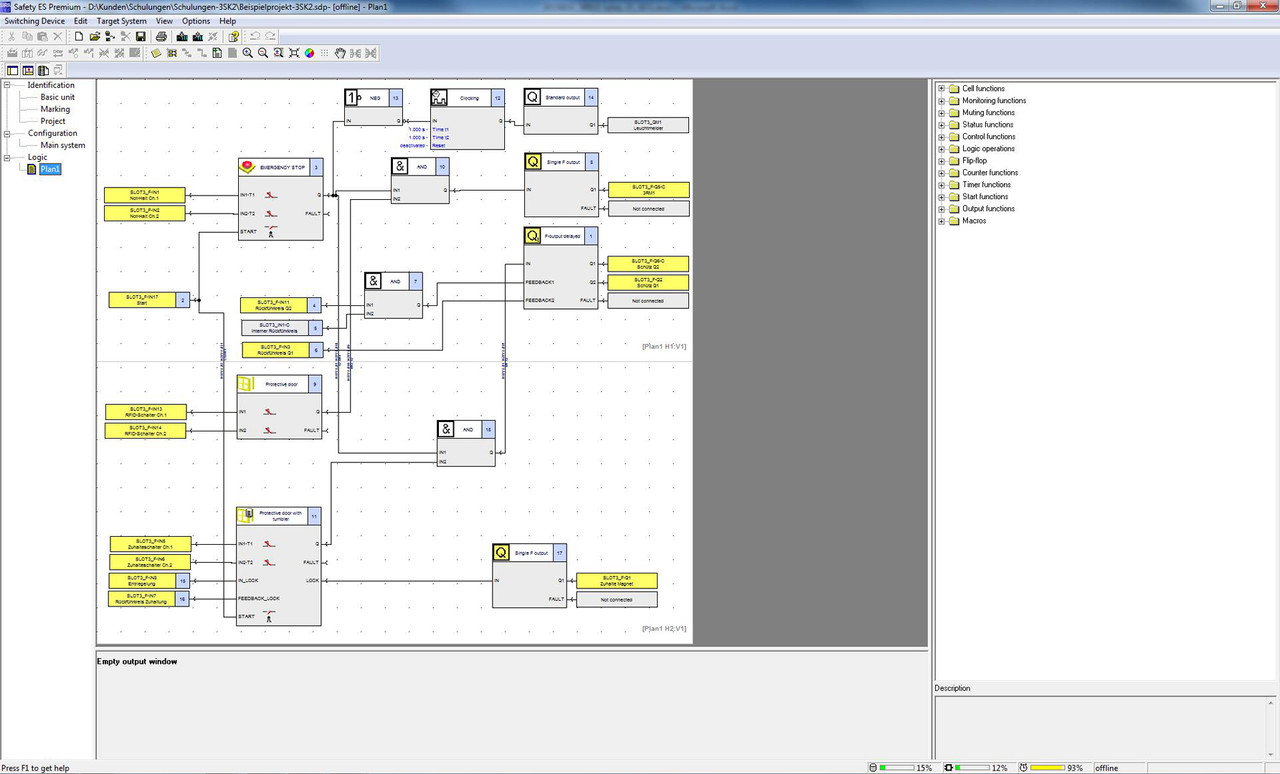
Task: Expand the Cell functions folder
Action: pyautogui.click(x=941, y=89)
